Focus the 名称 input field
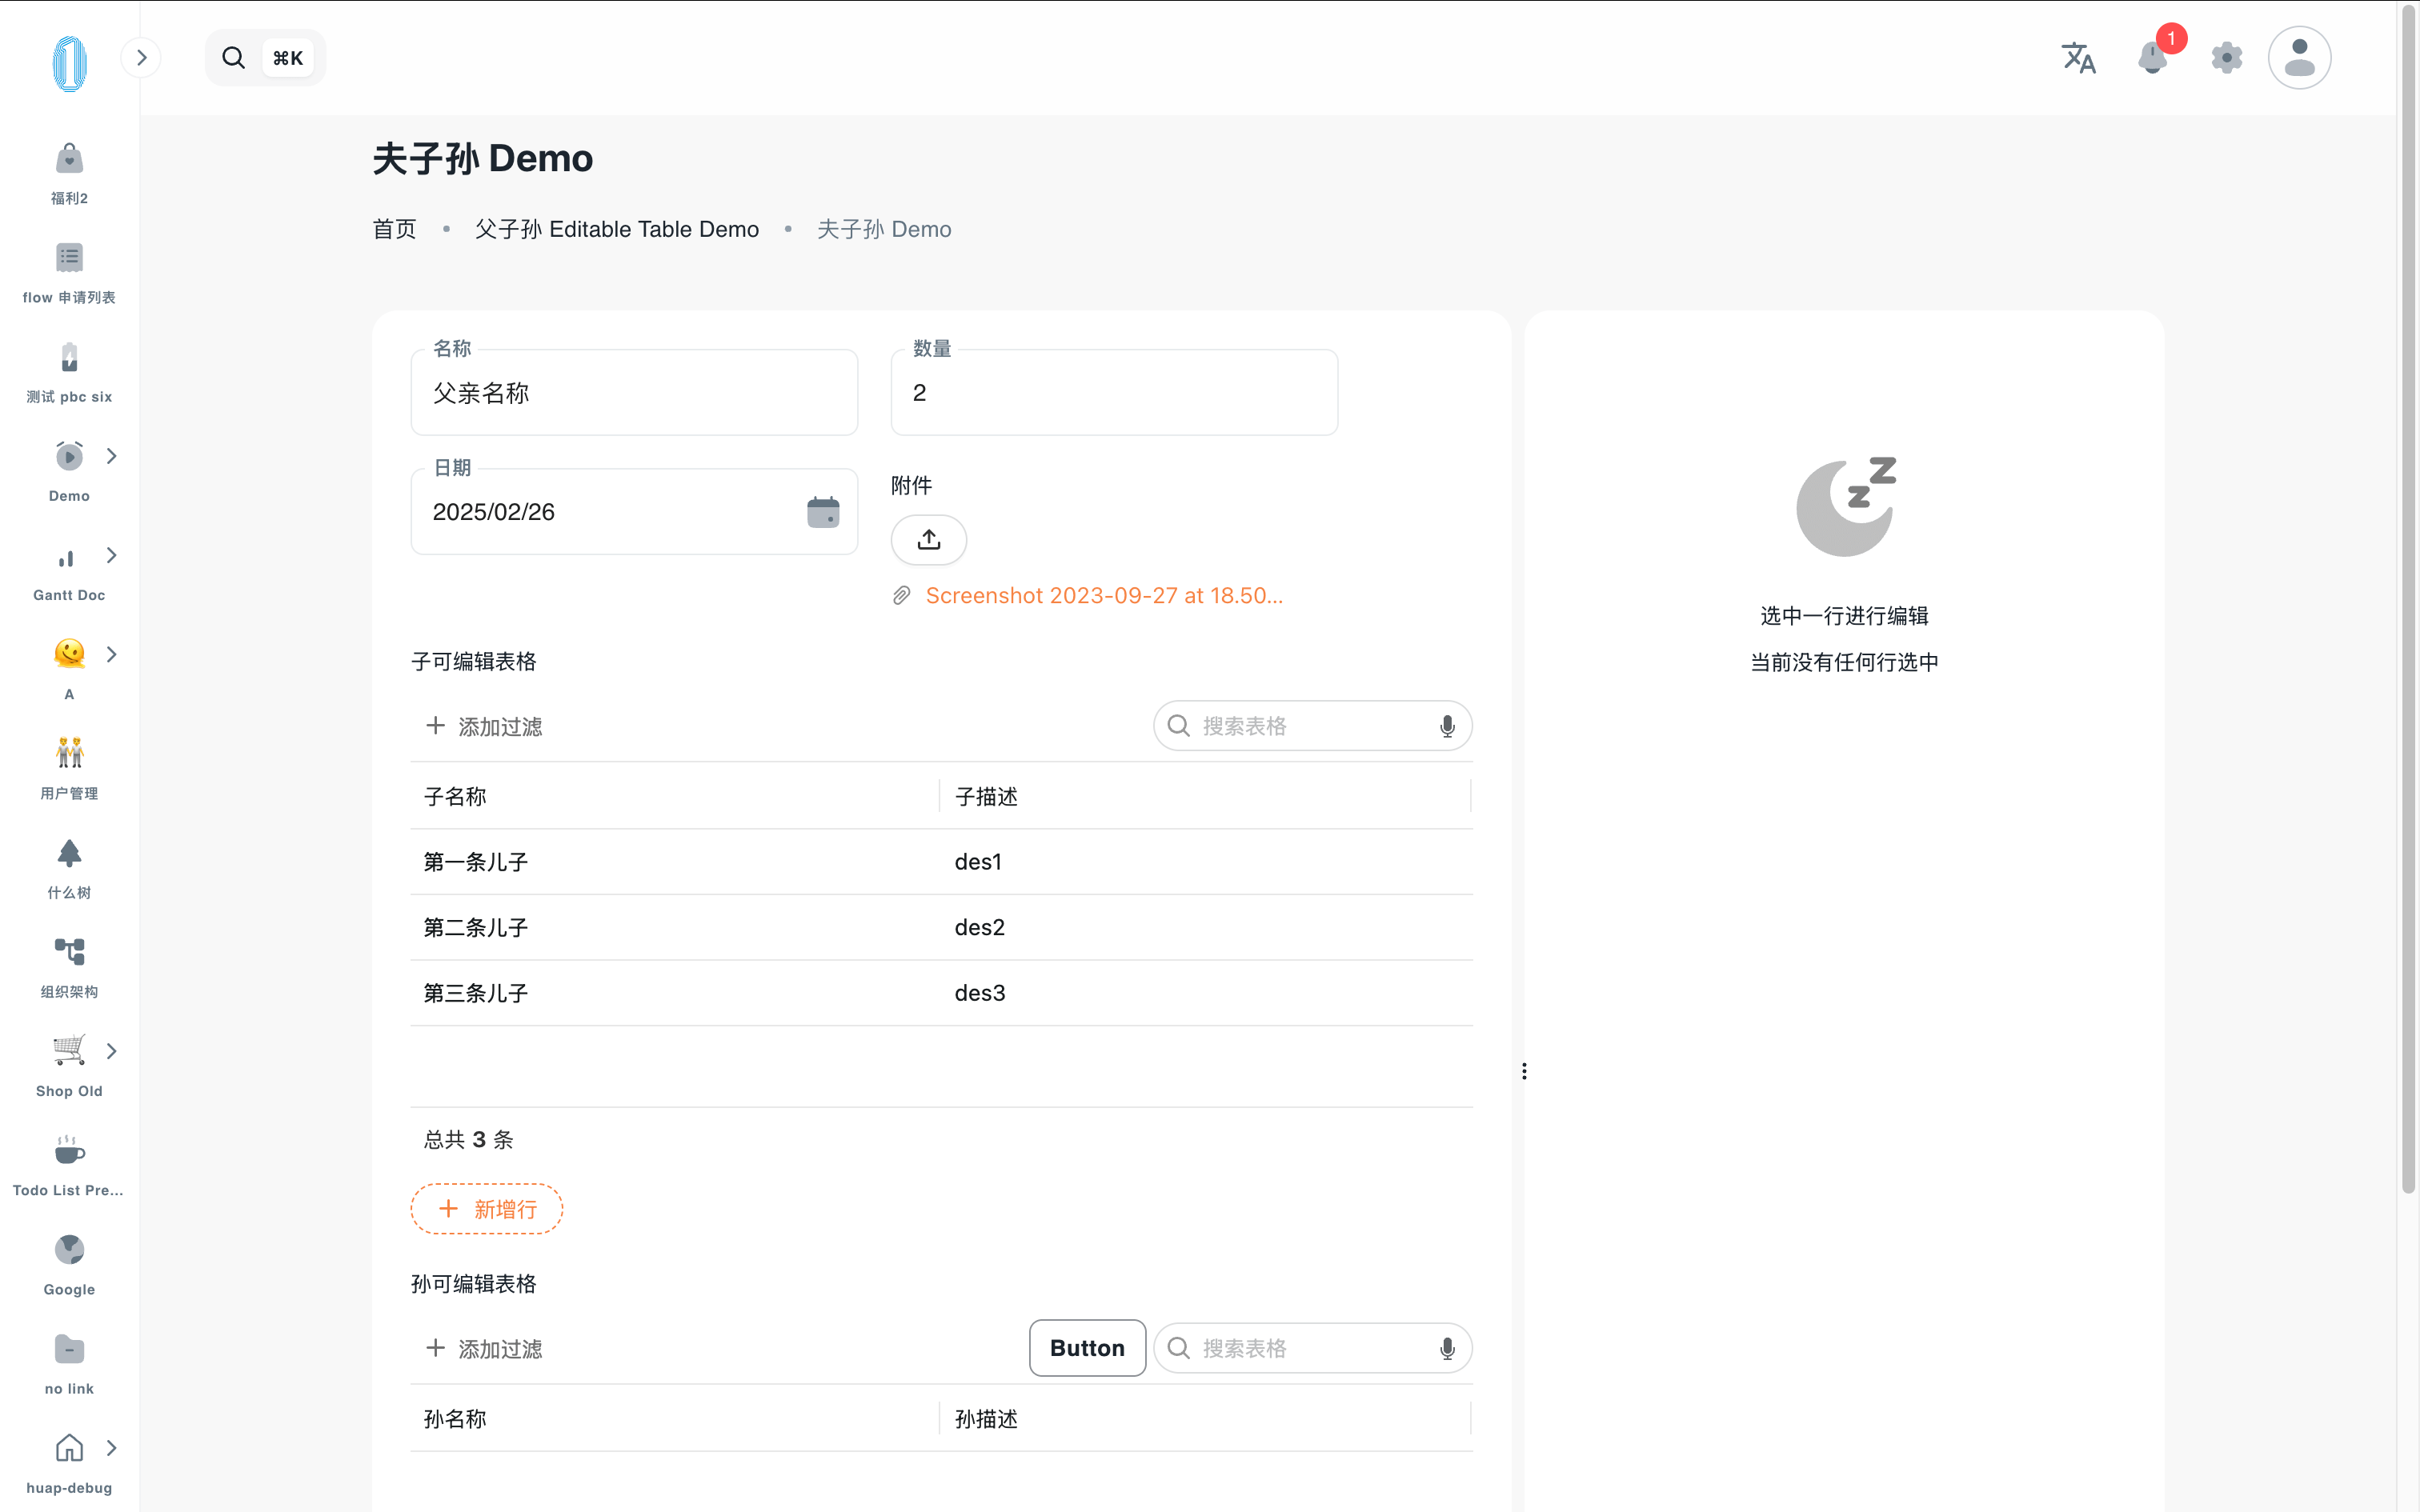 (x=634, y=393)
